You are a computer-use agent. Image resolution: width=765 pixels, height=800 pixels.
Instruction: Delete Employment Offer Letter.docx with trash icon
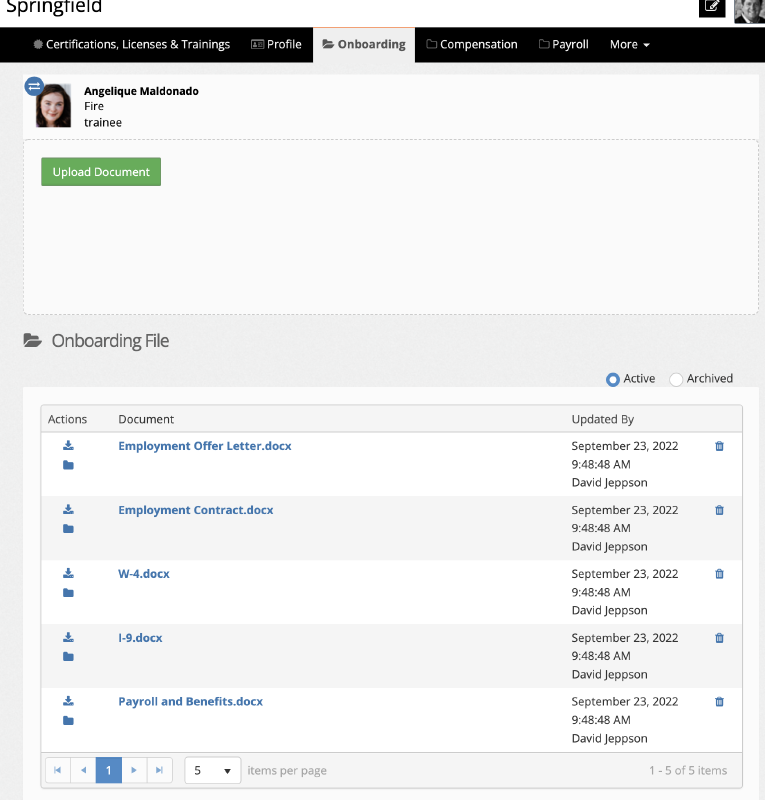pos(719,446)
